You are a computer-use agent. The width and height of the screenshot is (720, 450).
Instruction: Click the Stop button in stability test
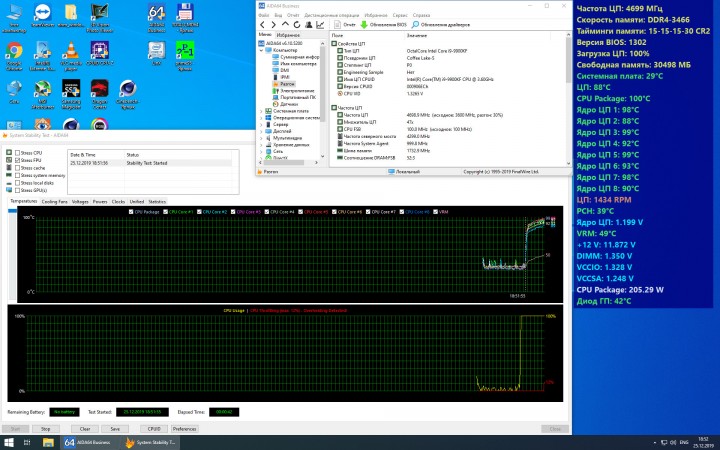tap(45, 429)
